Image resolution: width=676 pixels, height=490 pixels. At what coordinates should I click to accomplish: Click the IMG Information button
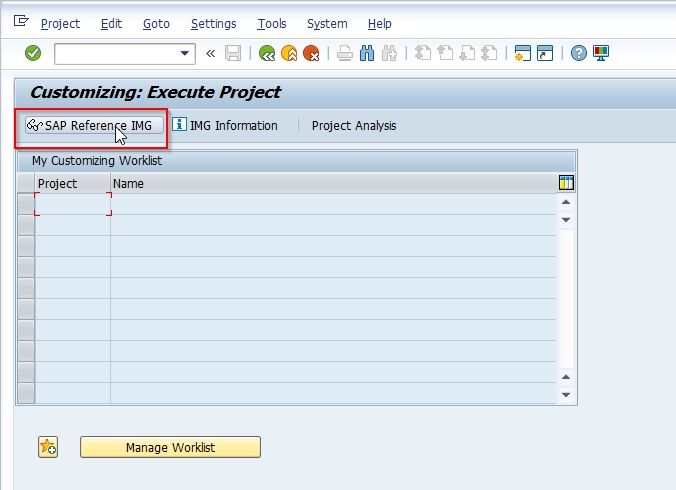225,125
